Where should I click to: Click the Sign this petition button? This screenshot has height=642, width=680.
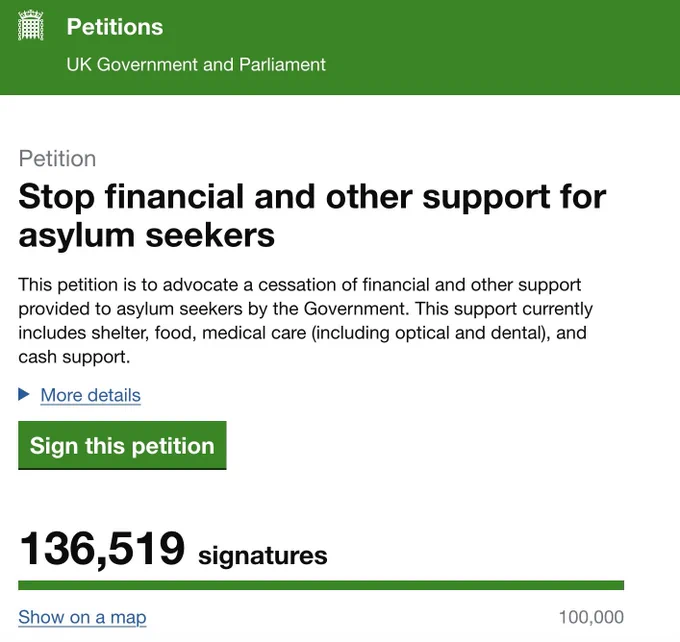[122, 445]
